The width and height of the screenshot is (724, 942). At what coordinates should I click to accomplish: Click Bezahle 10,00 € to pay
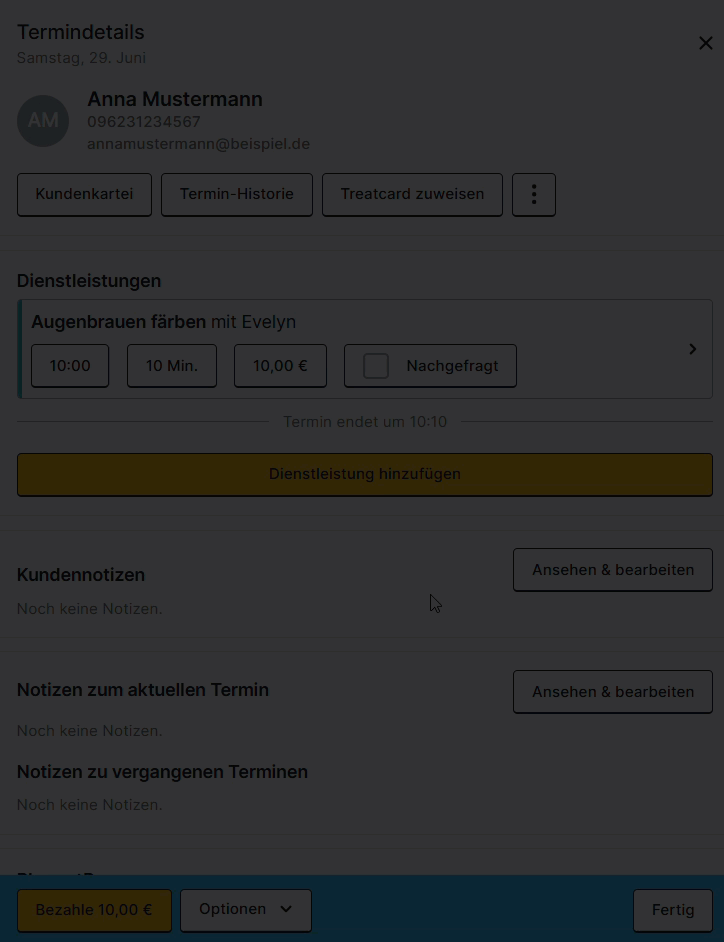coord(94,911)
